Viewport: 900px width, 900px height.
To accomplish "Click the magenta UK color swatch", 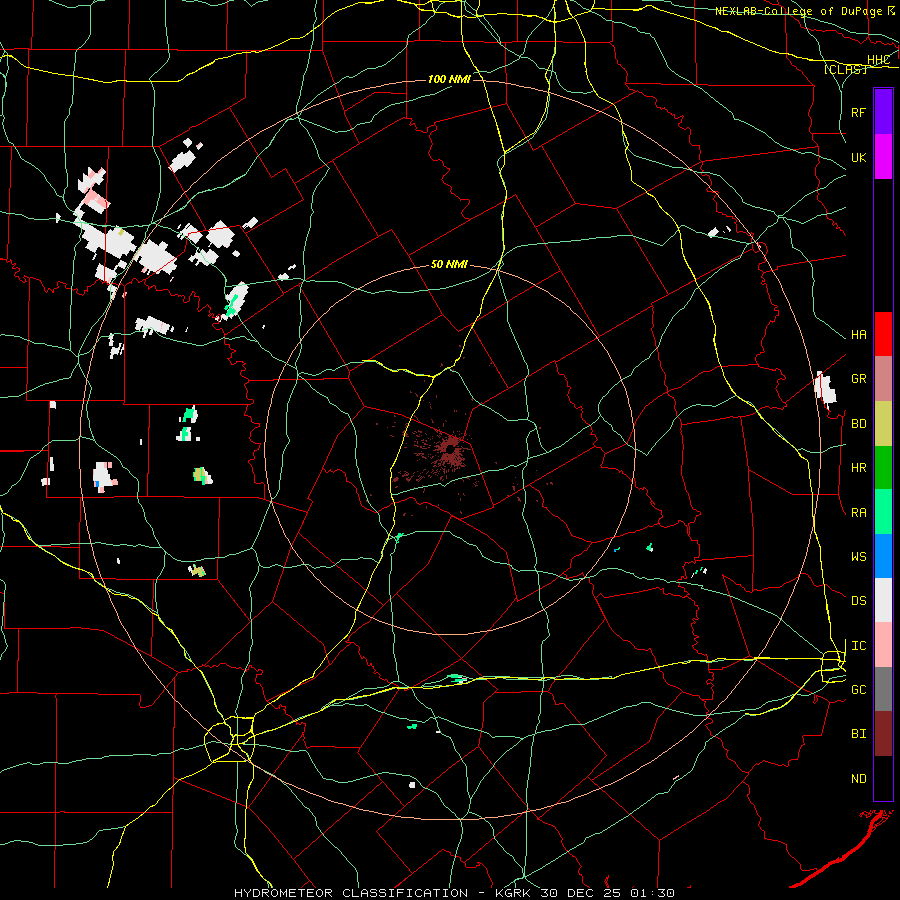I will 883,157.
